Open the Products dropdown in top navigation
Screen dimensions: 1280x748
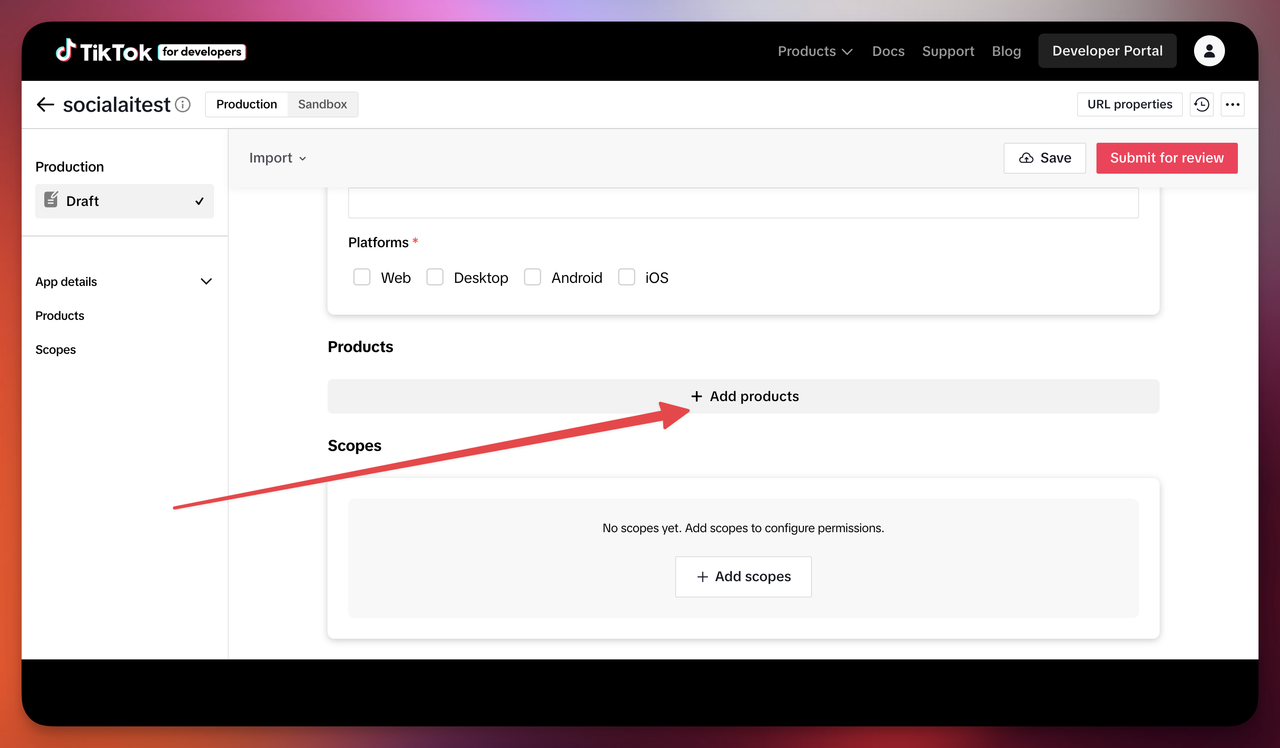coord(815,51)
